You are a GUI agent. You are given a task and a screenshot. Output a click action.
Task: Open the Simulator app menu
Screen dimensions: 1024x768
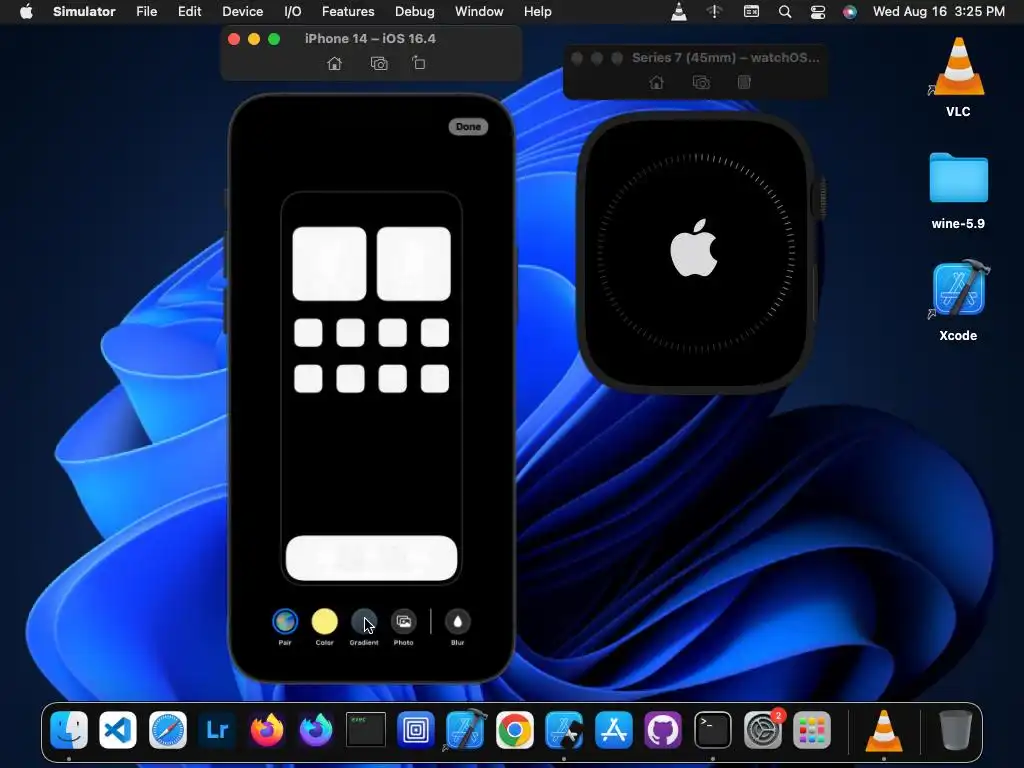[x=84, y=12]
